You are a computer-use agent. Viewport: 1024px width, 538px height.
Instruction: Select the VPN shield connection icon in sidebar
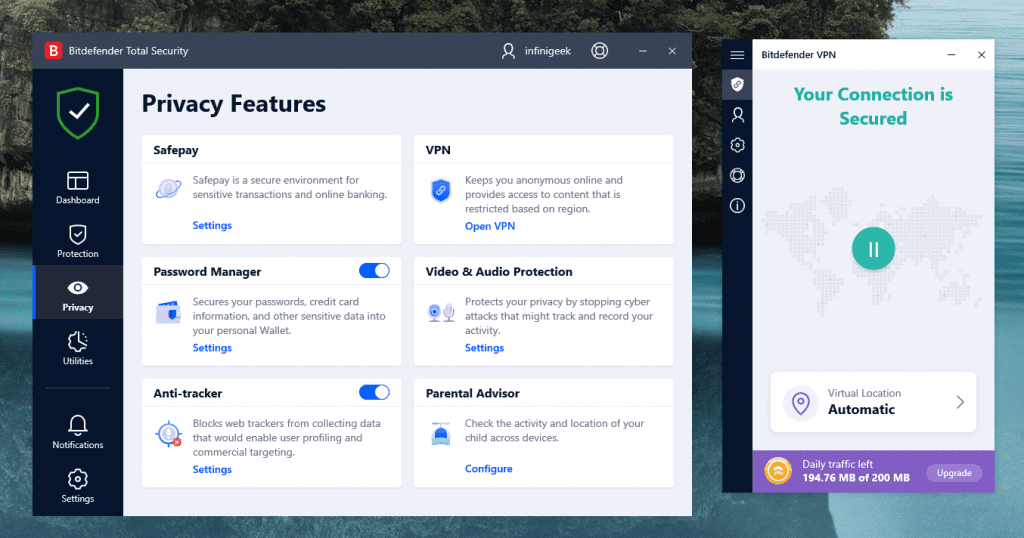738,85
